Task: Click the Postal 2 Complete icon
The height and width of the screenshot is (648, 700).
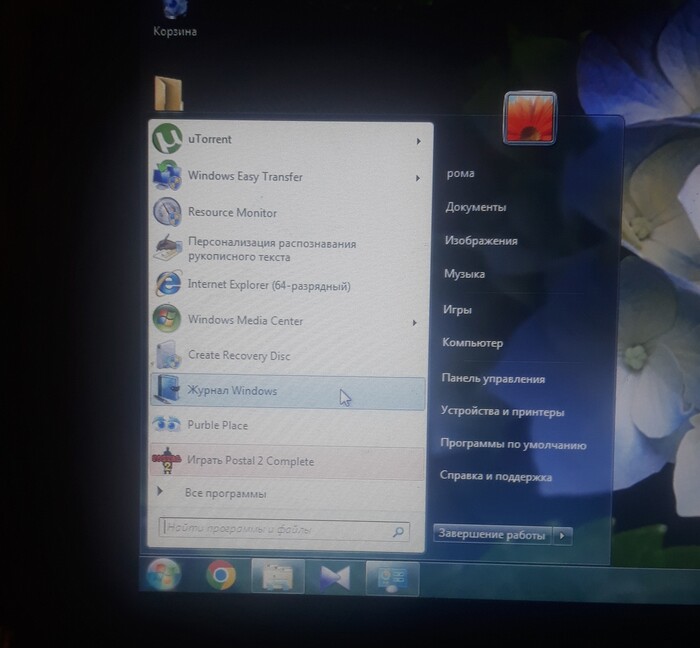Action: [x=166, y=461]
